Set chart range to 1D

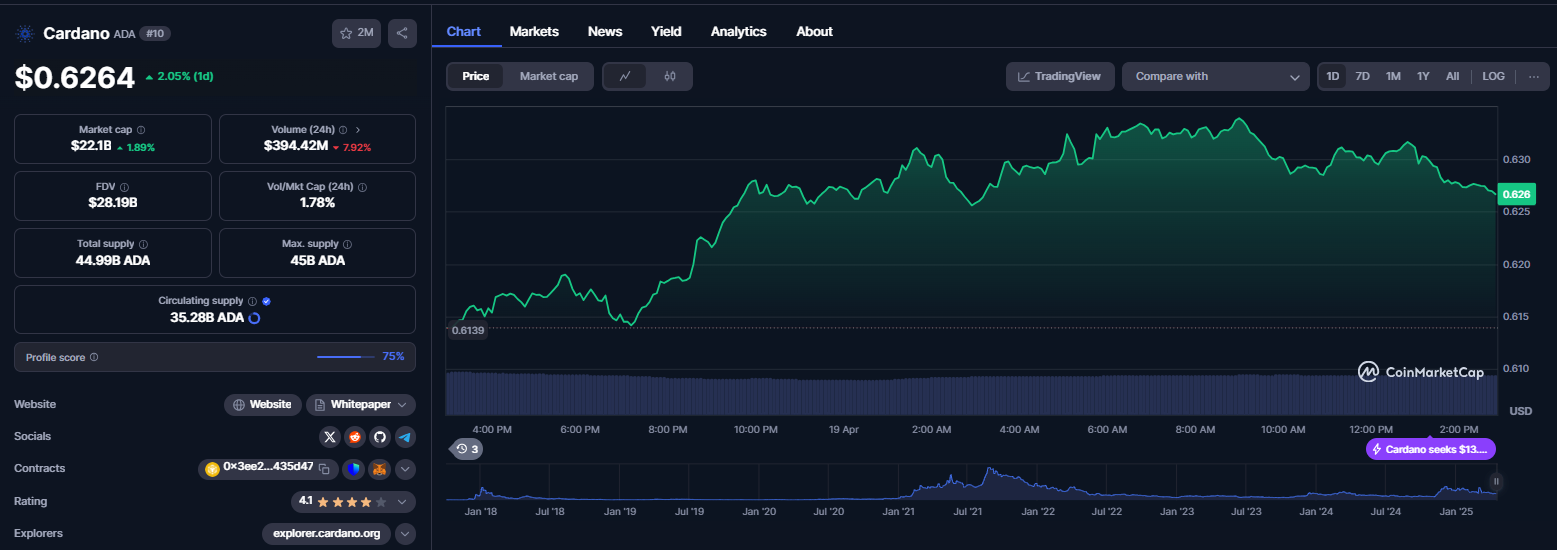tap(1333, 76)
